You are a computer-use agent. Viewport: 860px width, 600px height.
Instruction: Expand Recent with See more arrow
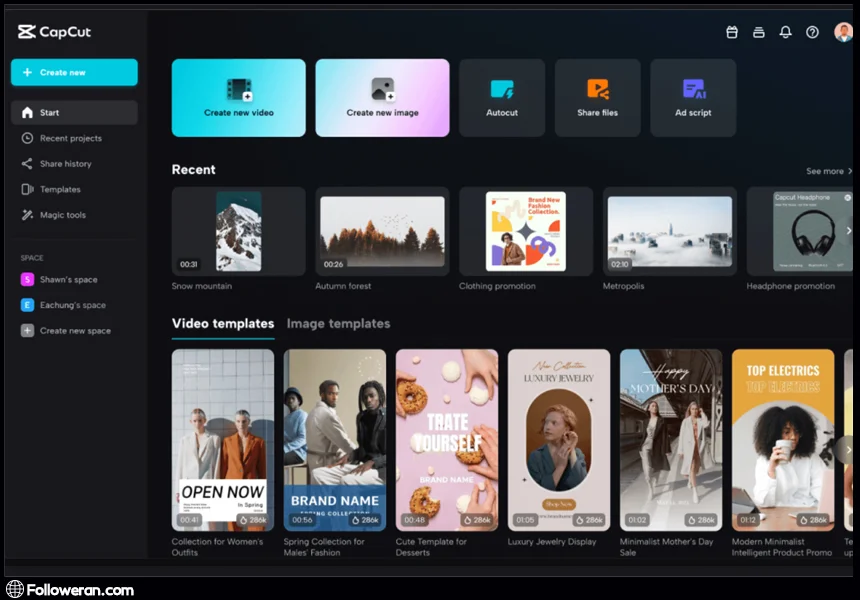tap(829, 171)
